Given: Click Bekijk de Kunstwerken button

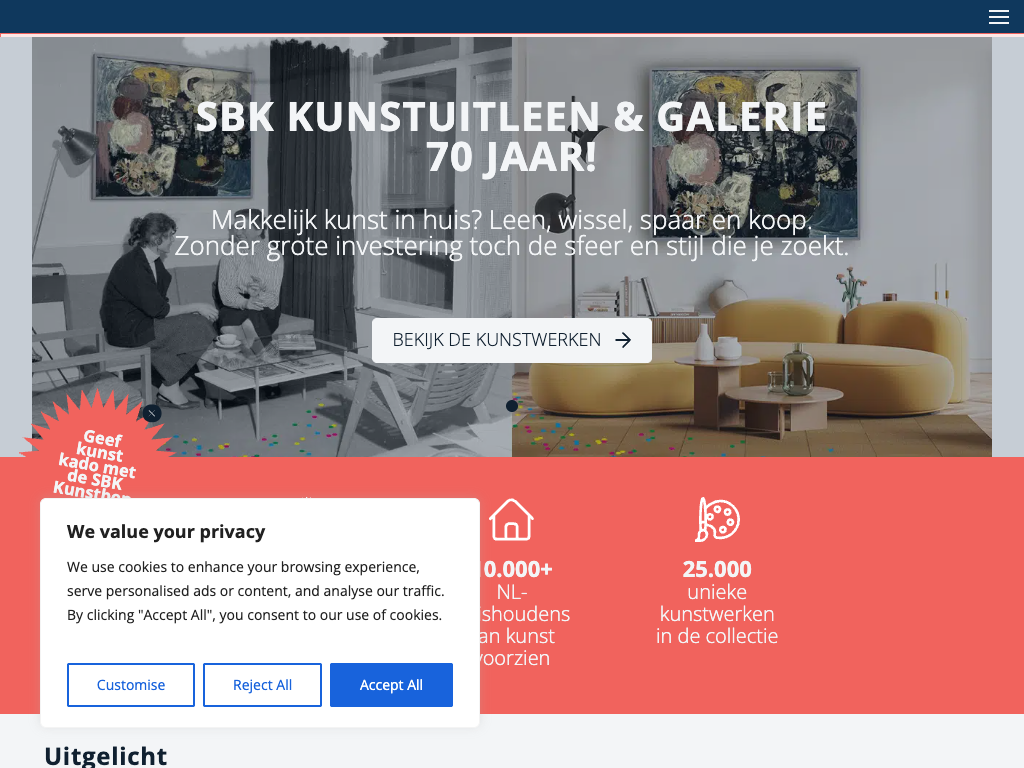Looking at the screenshot, I should point(511,340).
